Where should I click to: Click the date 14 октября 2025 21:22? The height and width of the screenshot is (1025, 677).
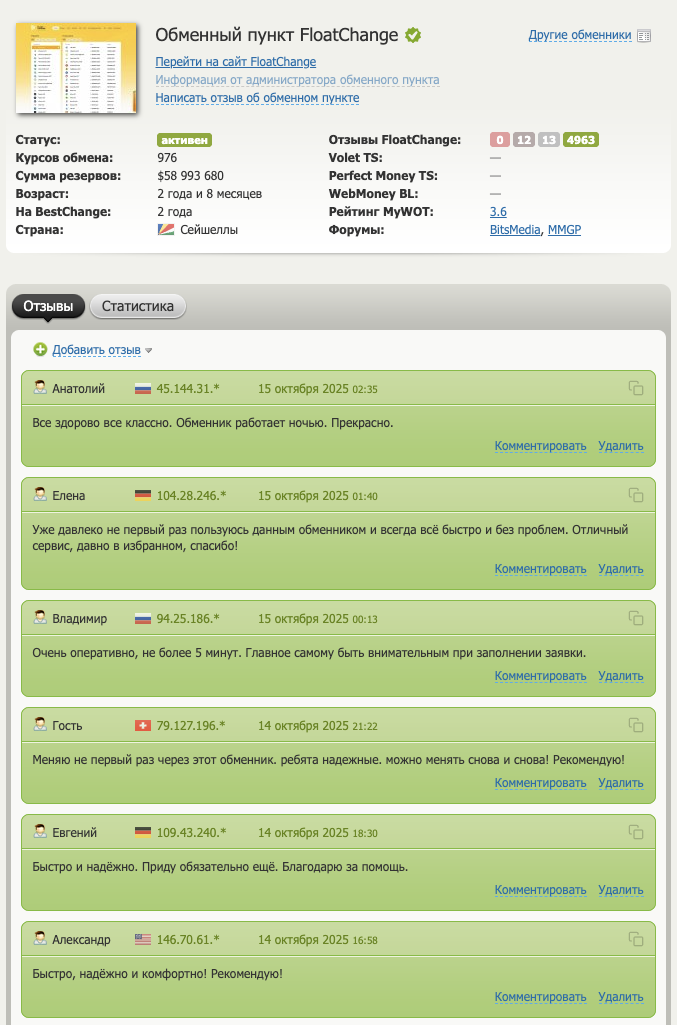click(318, 726)
